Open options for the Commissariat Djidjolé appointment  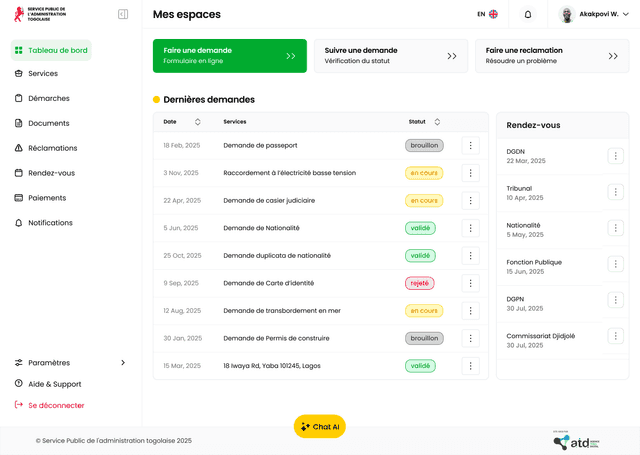click(616, 336)
